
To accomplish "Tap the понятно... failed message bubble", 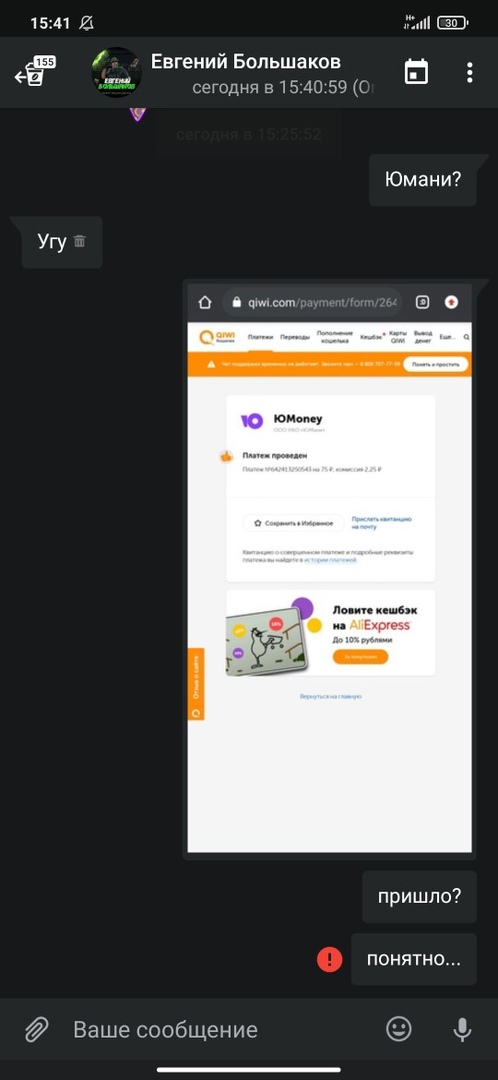I will (x=414, y=959).
